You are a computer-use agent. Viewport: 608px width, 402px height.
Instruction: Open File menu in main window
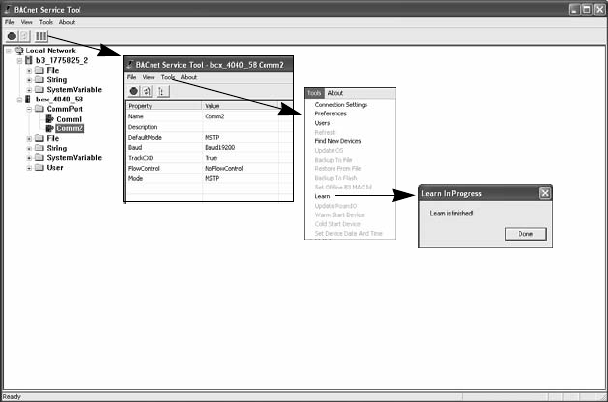pyautogui.click(x=9, y=22)
